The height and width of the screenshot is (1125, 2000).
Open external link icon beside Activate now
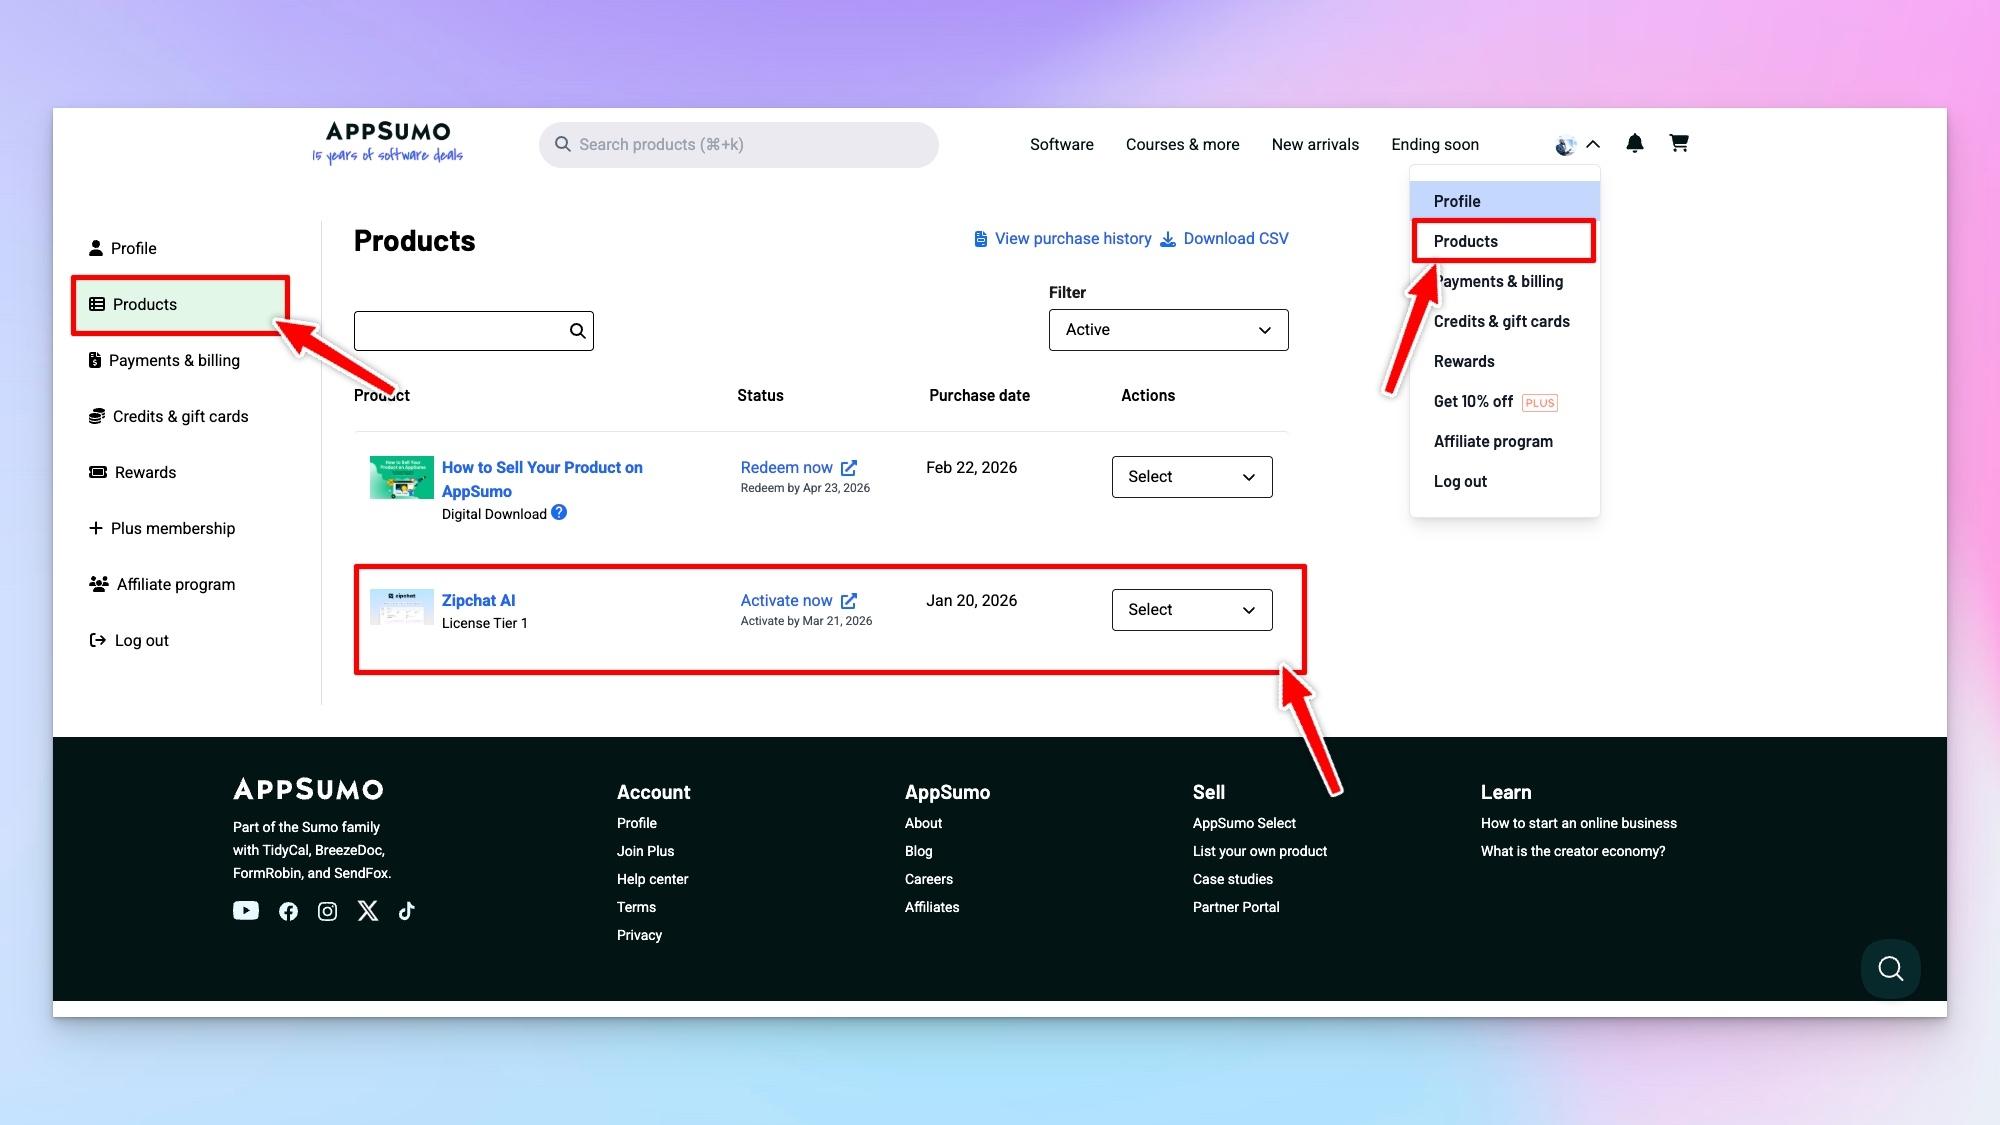coord(849,601)
